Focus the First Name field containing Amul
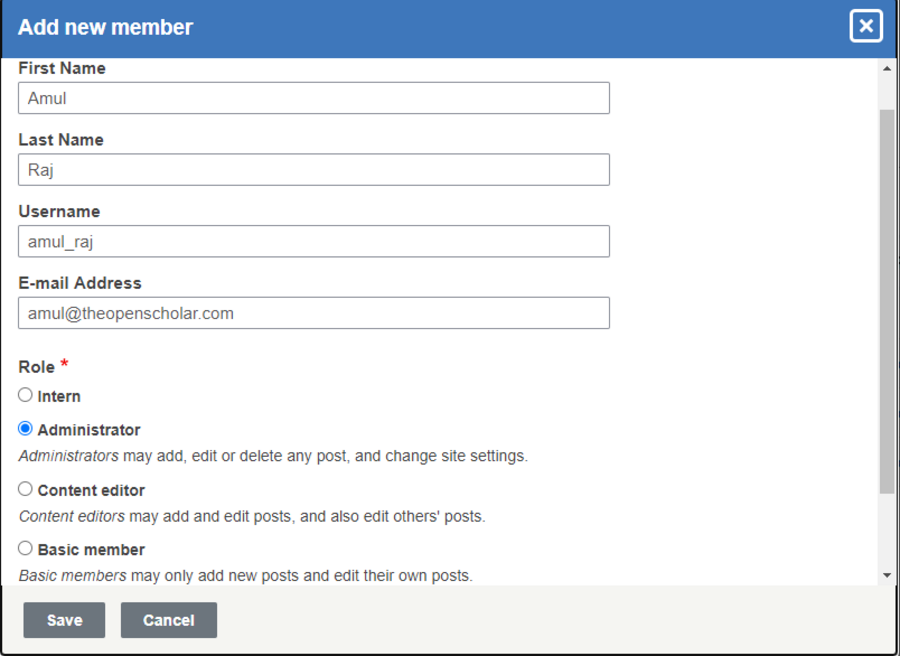This screenshot has width=900, height=656. (x=313, y=98)
